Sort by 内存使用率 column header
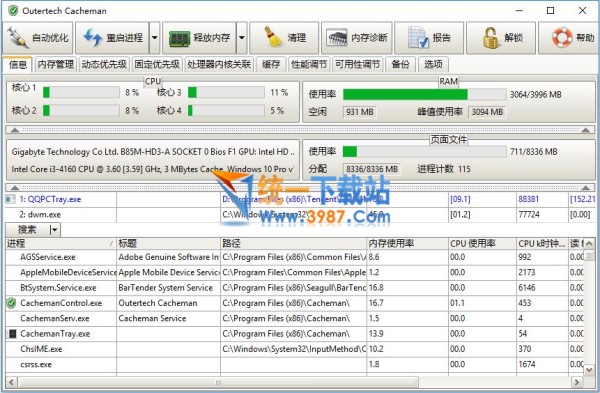The height and width of the screenshot is (393, 600). pos(408,243)
